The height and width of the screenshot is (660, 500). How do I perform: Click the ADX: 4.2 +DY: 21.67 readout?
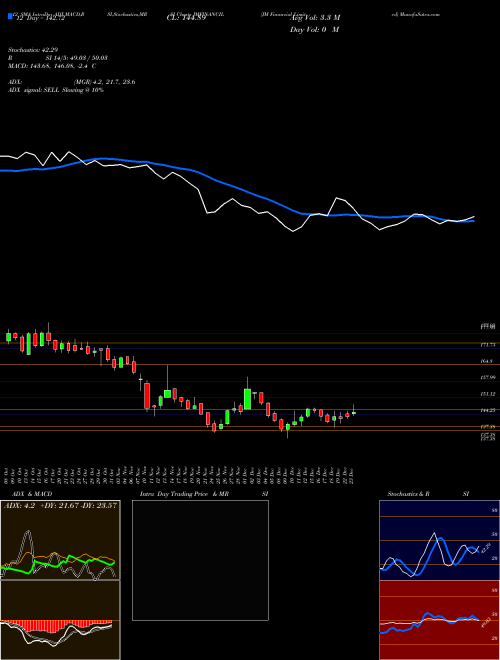coord(61,506)
